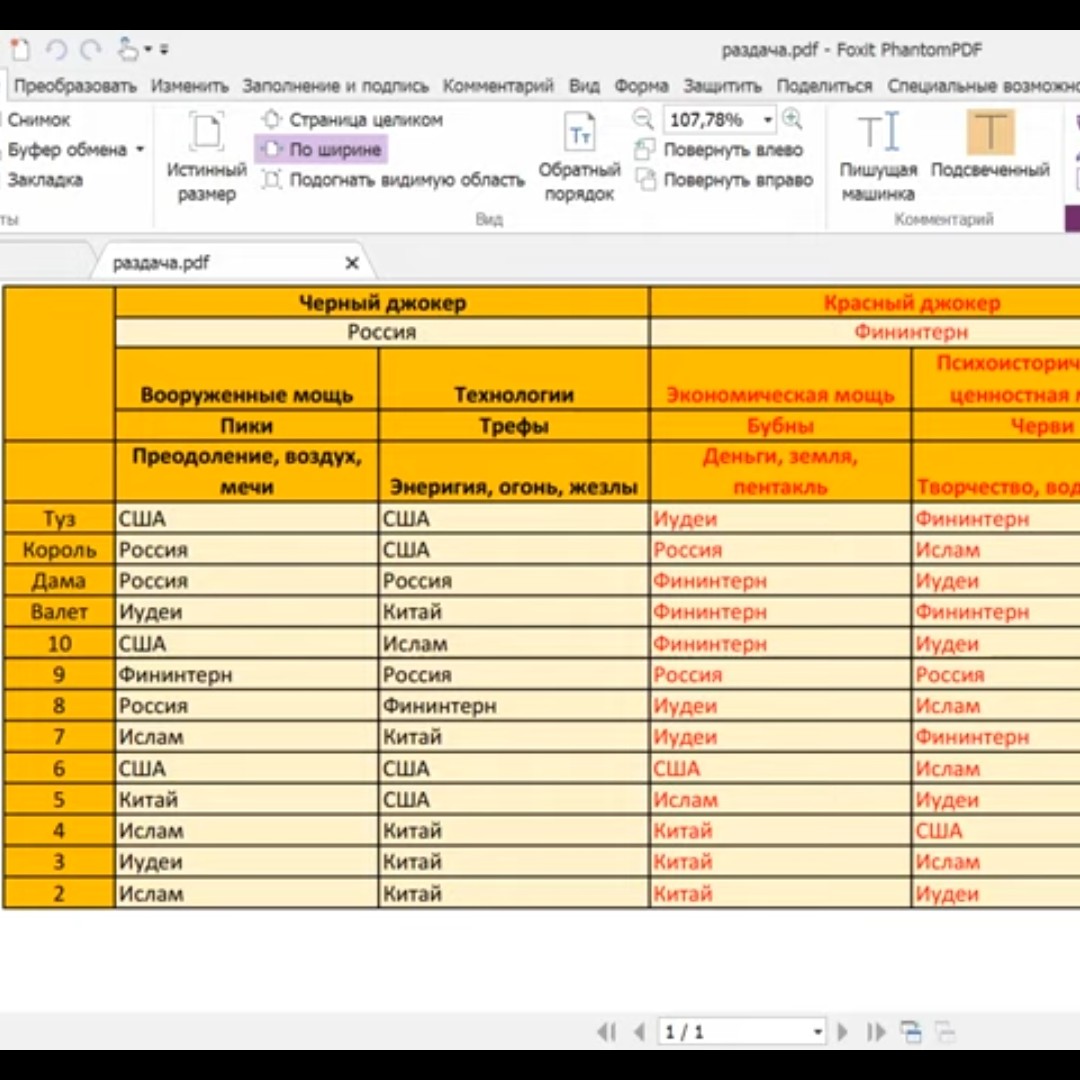Image resolution: width=1080 pixels, height=1080 pixels.
Task: Click the previous view icon in status bar
Action: tap(911, 1032)
